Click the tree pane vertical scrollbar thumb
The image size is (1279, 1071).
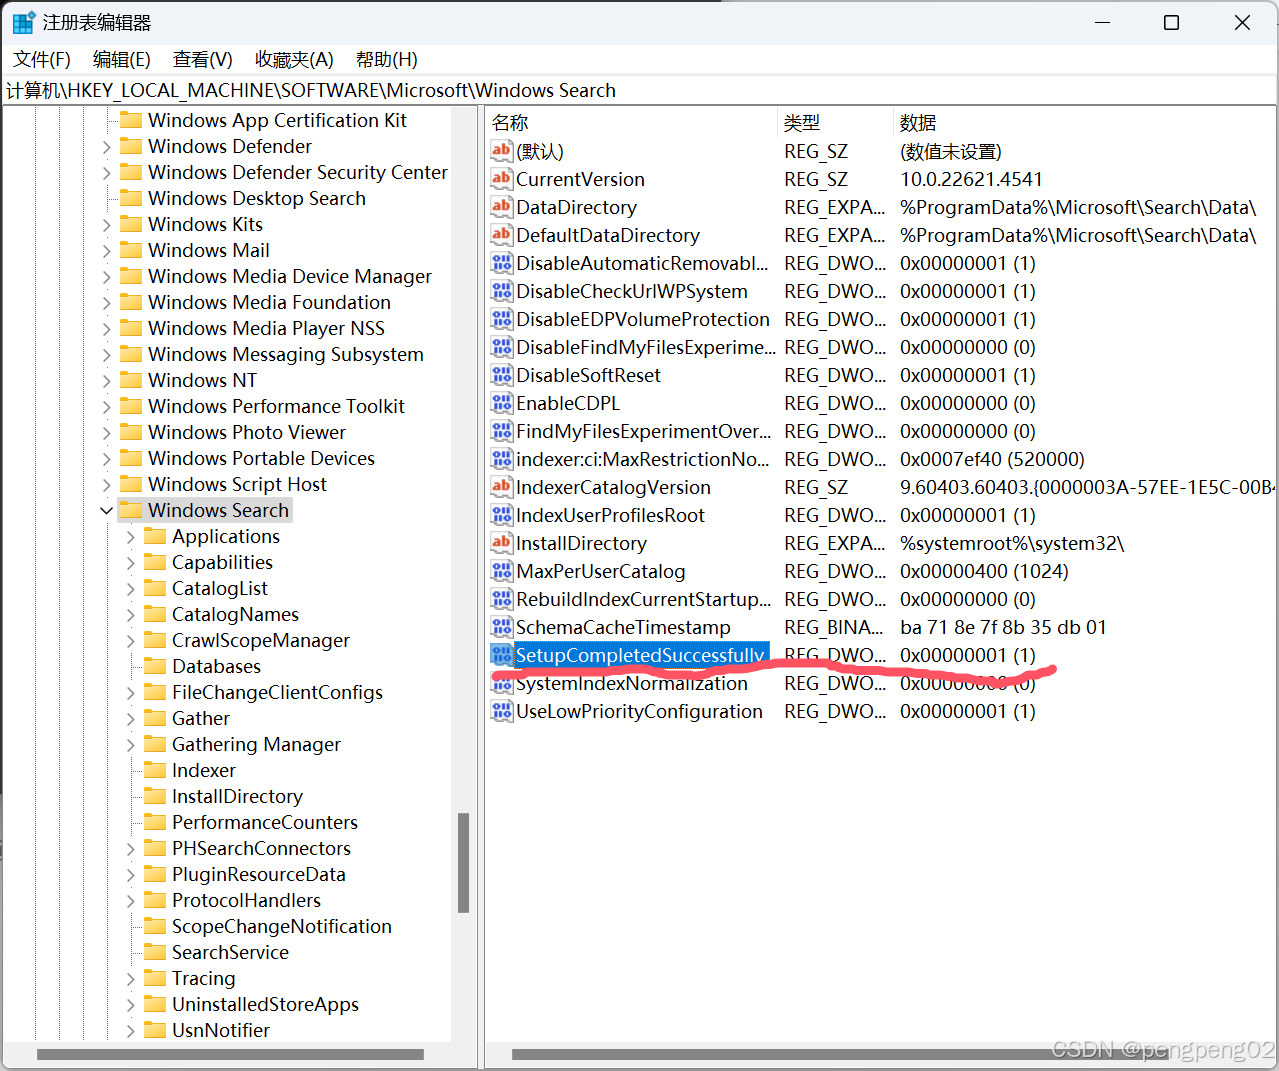click(x=463, y=863)
